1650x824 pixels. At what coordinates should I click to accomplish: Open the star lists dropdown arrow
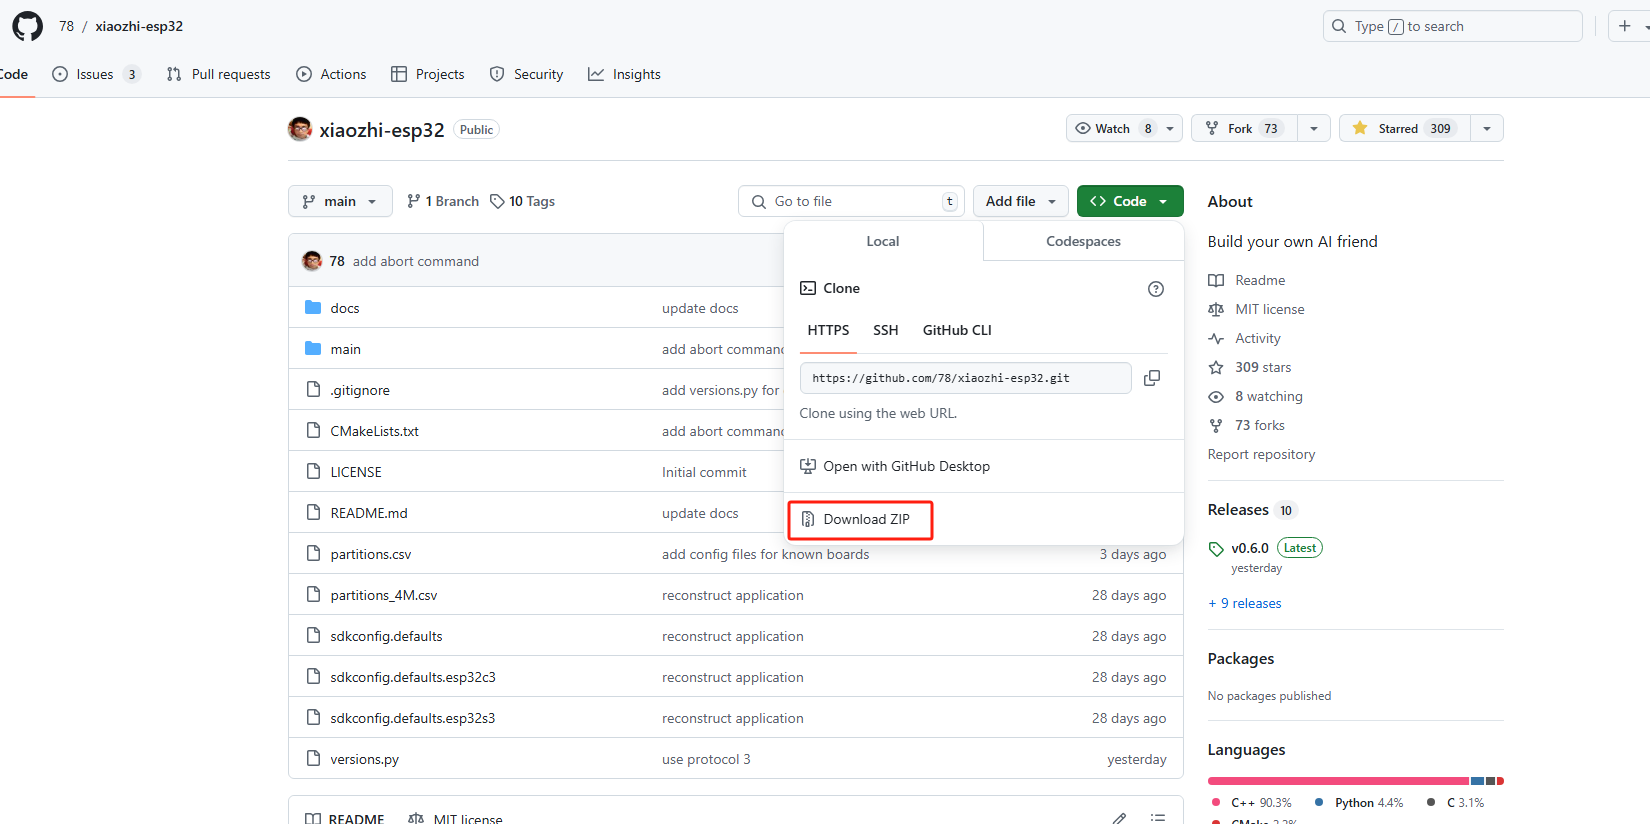click(1487, 128)
